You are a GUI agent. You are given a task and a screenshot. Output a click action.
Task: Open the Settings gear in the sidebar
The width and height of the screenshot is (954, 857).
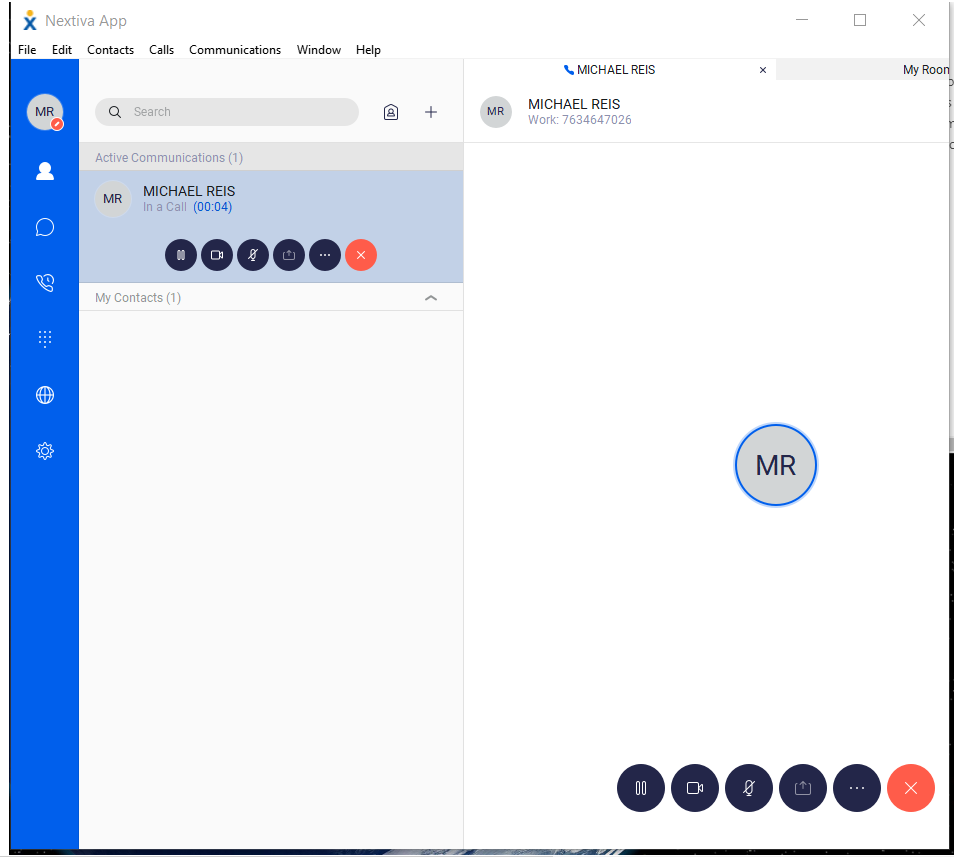tap(45, 451)
